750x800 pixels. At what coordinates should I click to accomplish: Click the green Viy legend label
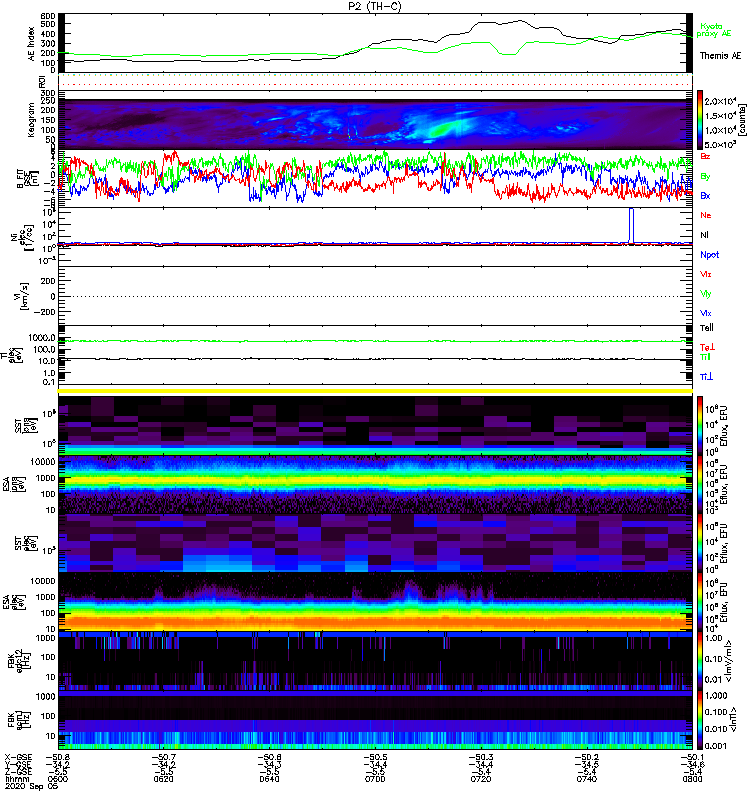706,294
